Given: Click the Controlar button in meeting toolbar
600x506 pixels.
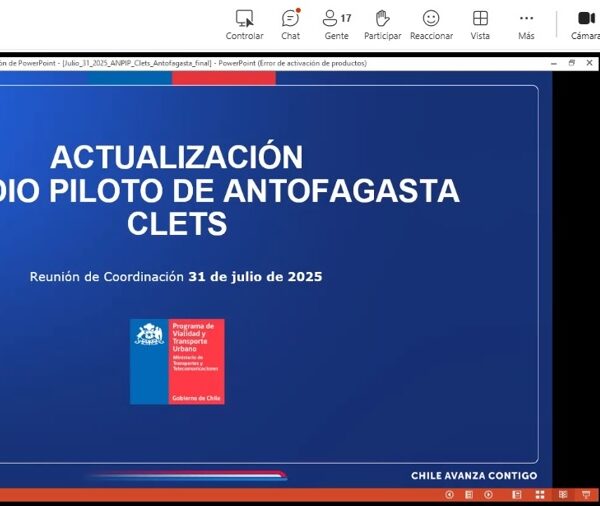Looking at the screenshot, I should (244, 25).
